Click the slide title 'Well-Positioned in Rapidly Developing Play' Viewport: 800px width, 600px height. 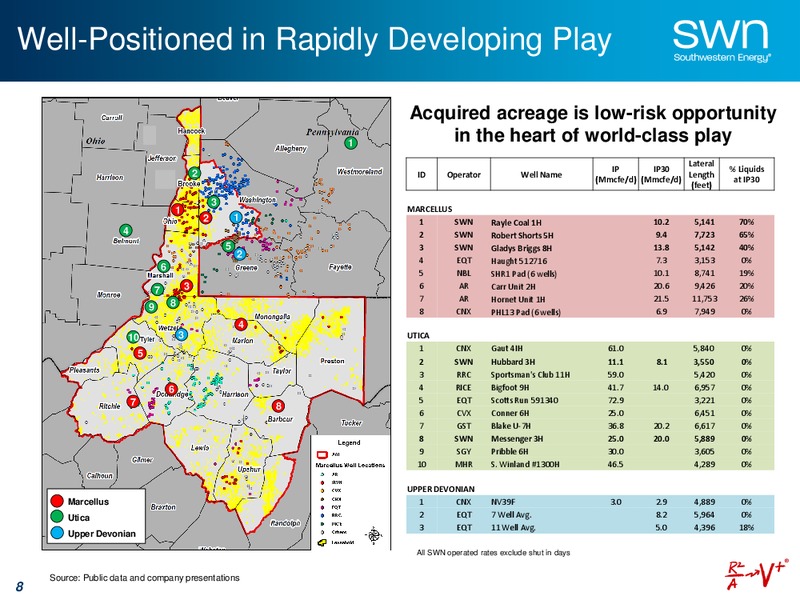pyautogui.click(x=314, y=39)
